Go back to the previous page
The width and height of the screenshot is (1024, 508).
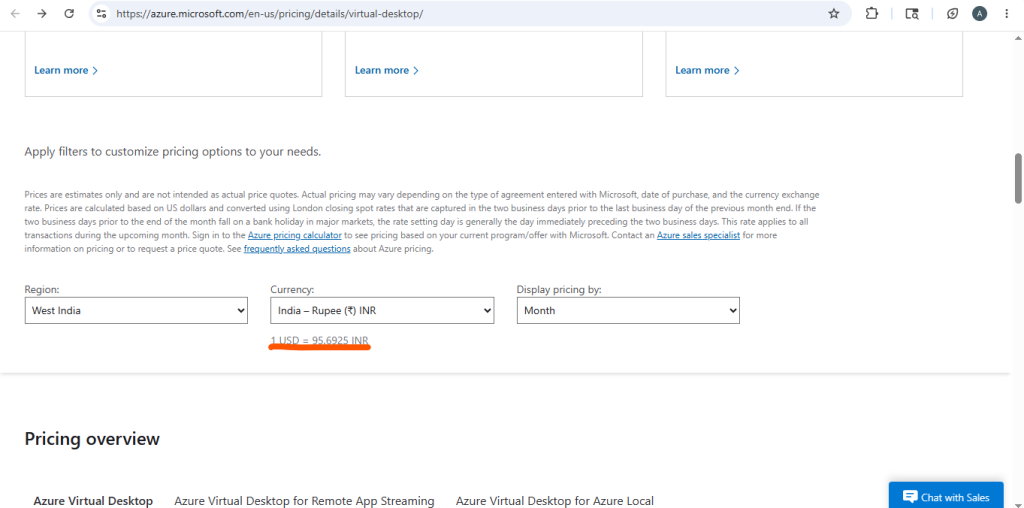15,14
